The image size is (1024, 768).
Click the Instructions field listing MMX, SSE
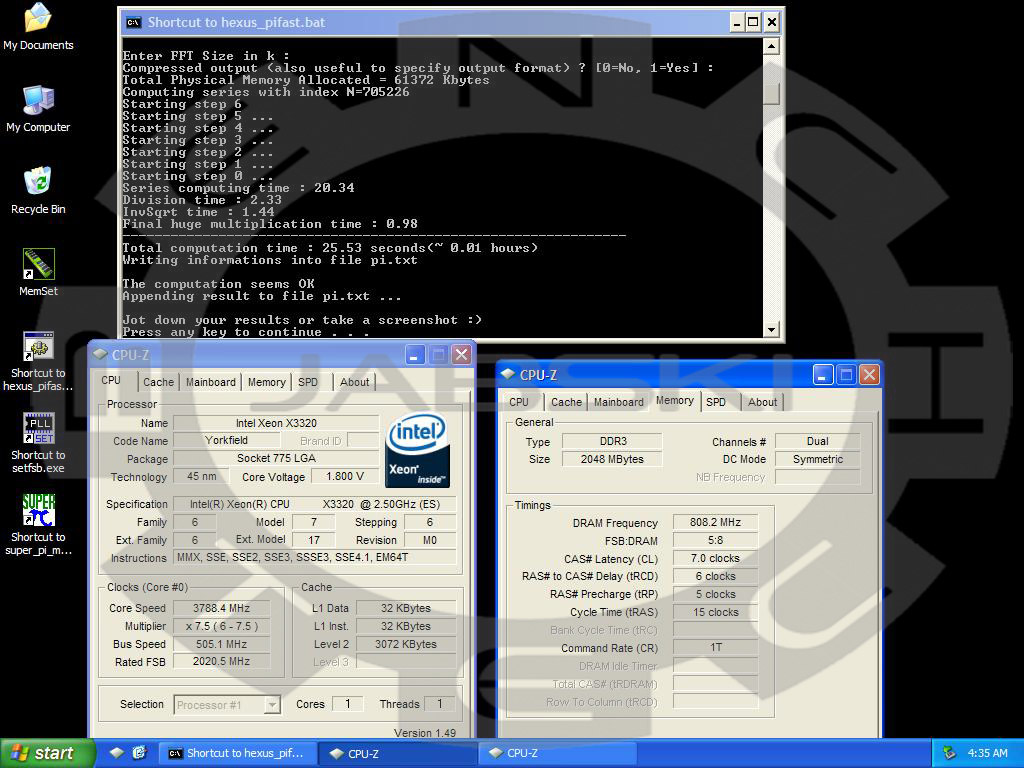pyautogui.click(x=315, y=557)
